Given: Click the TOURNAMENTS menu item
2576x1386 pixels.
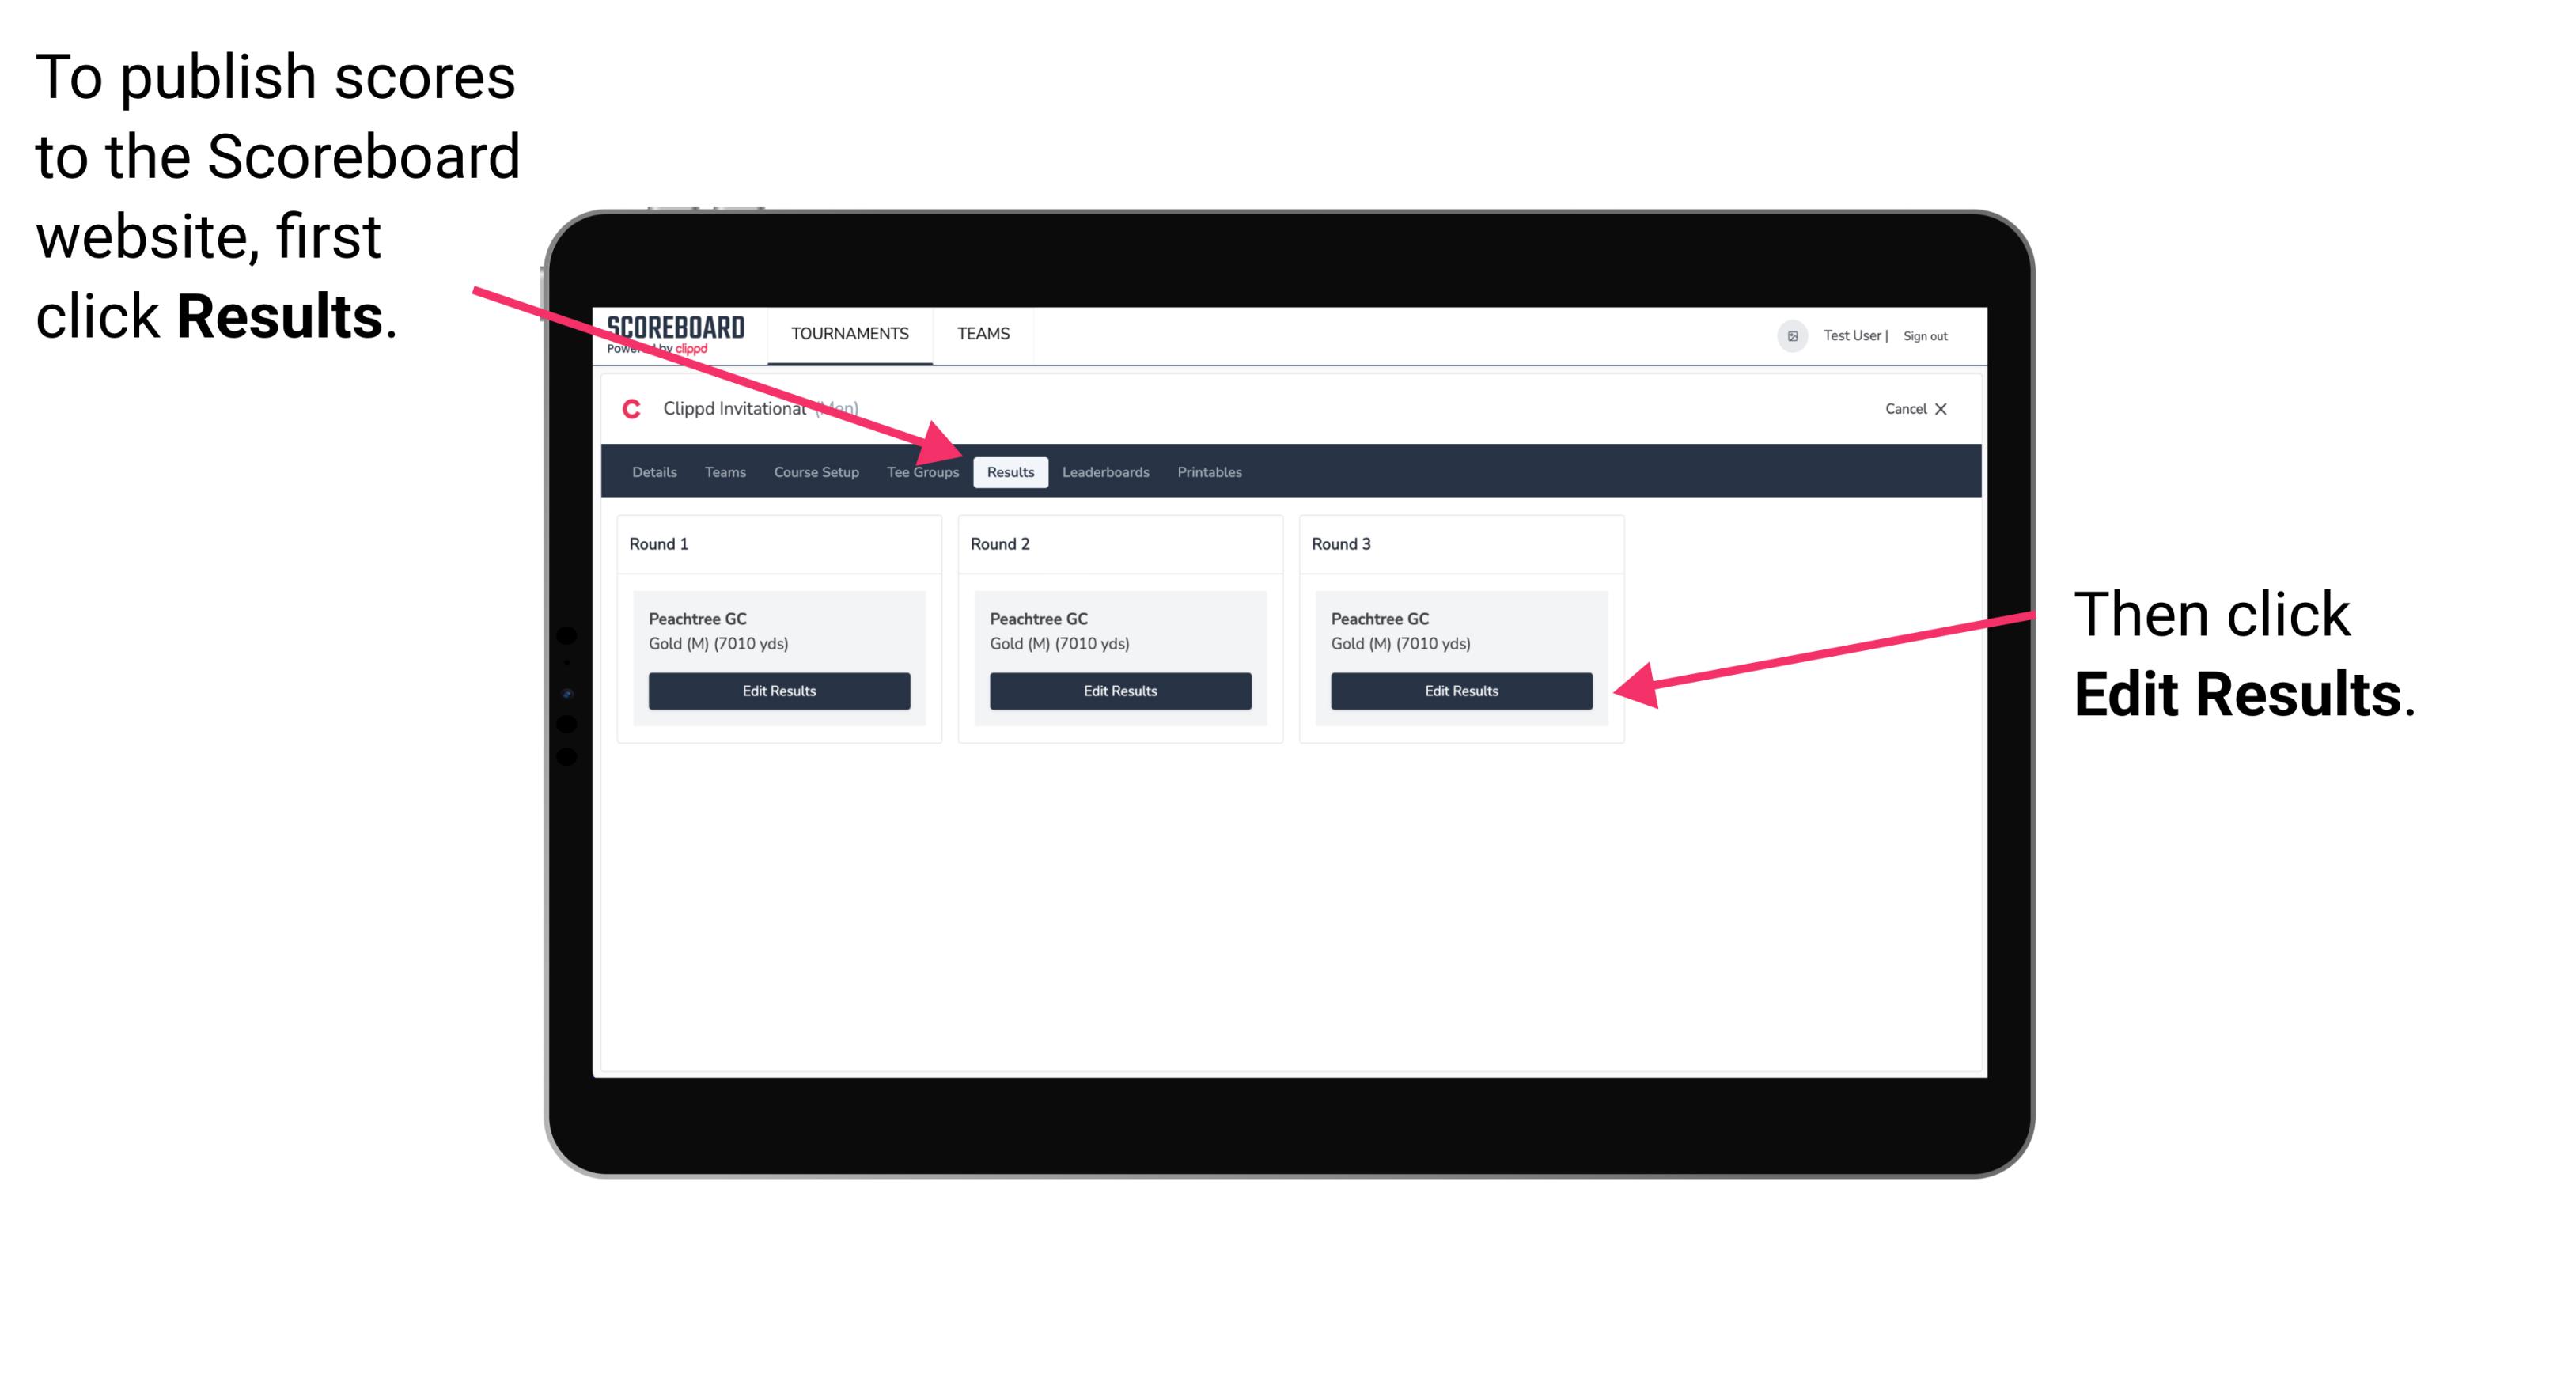Looking at the screenshot, I should [845, 333].
